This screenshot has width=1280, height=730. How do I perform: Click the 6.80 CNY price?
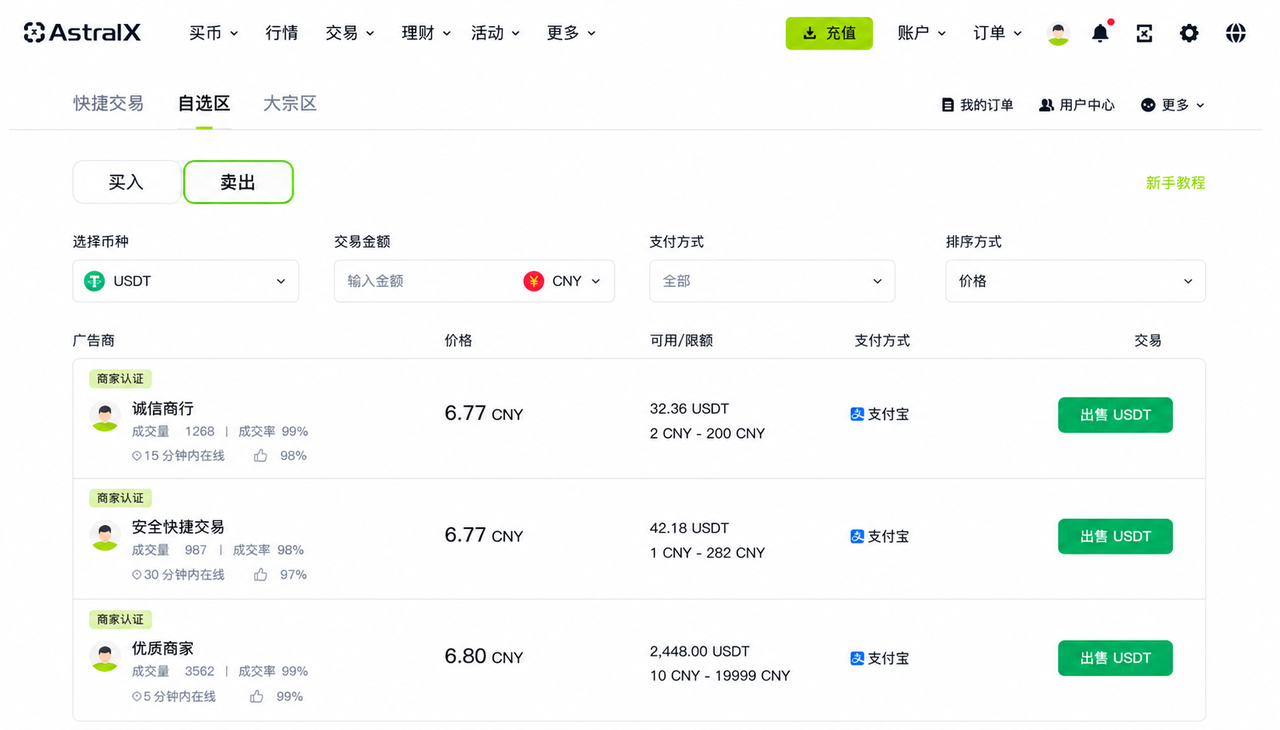tap(484, 657)
